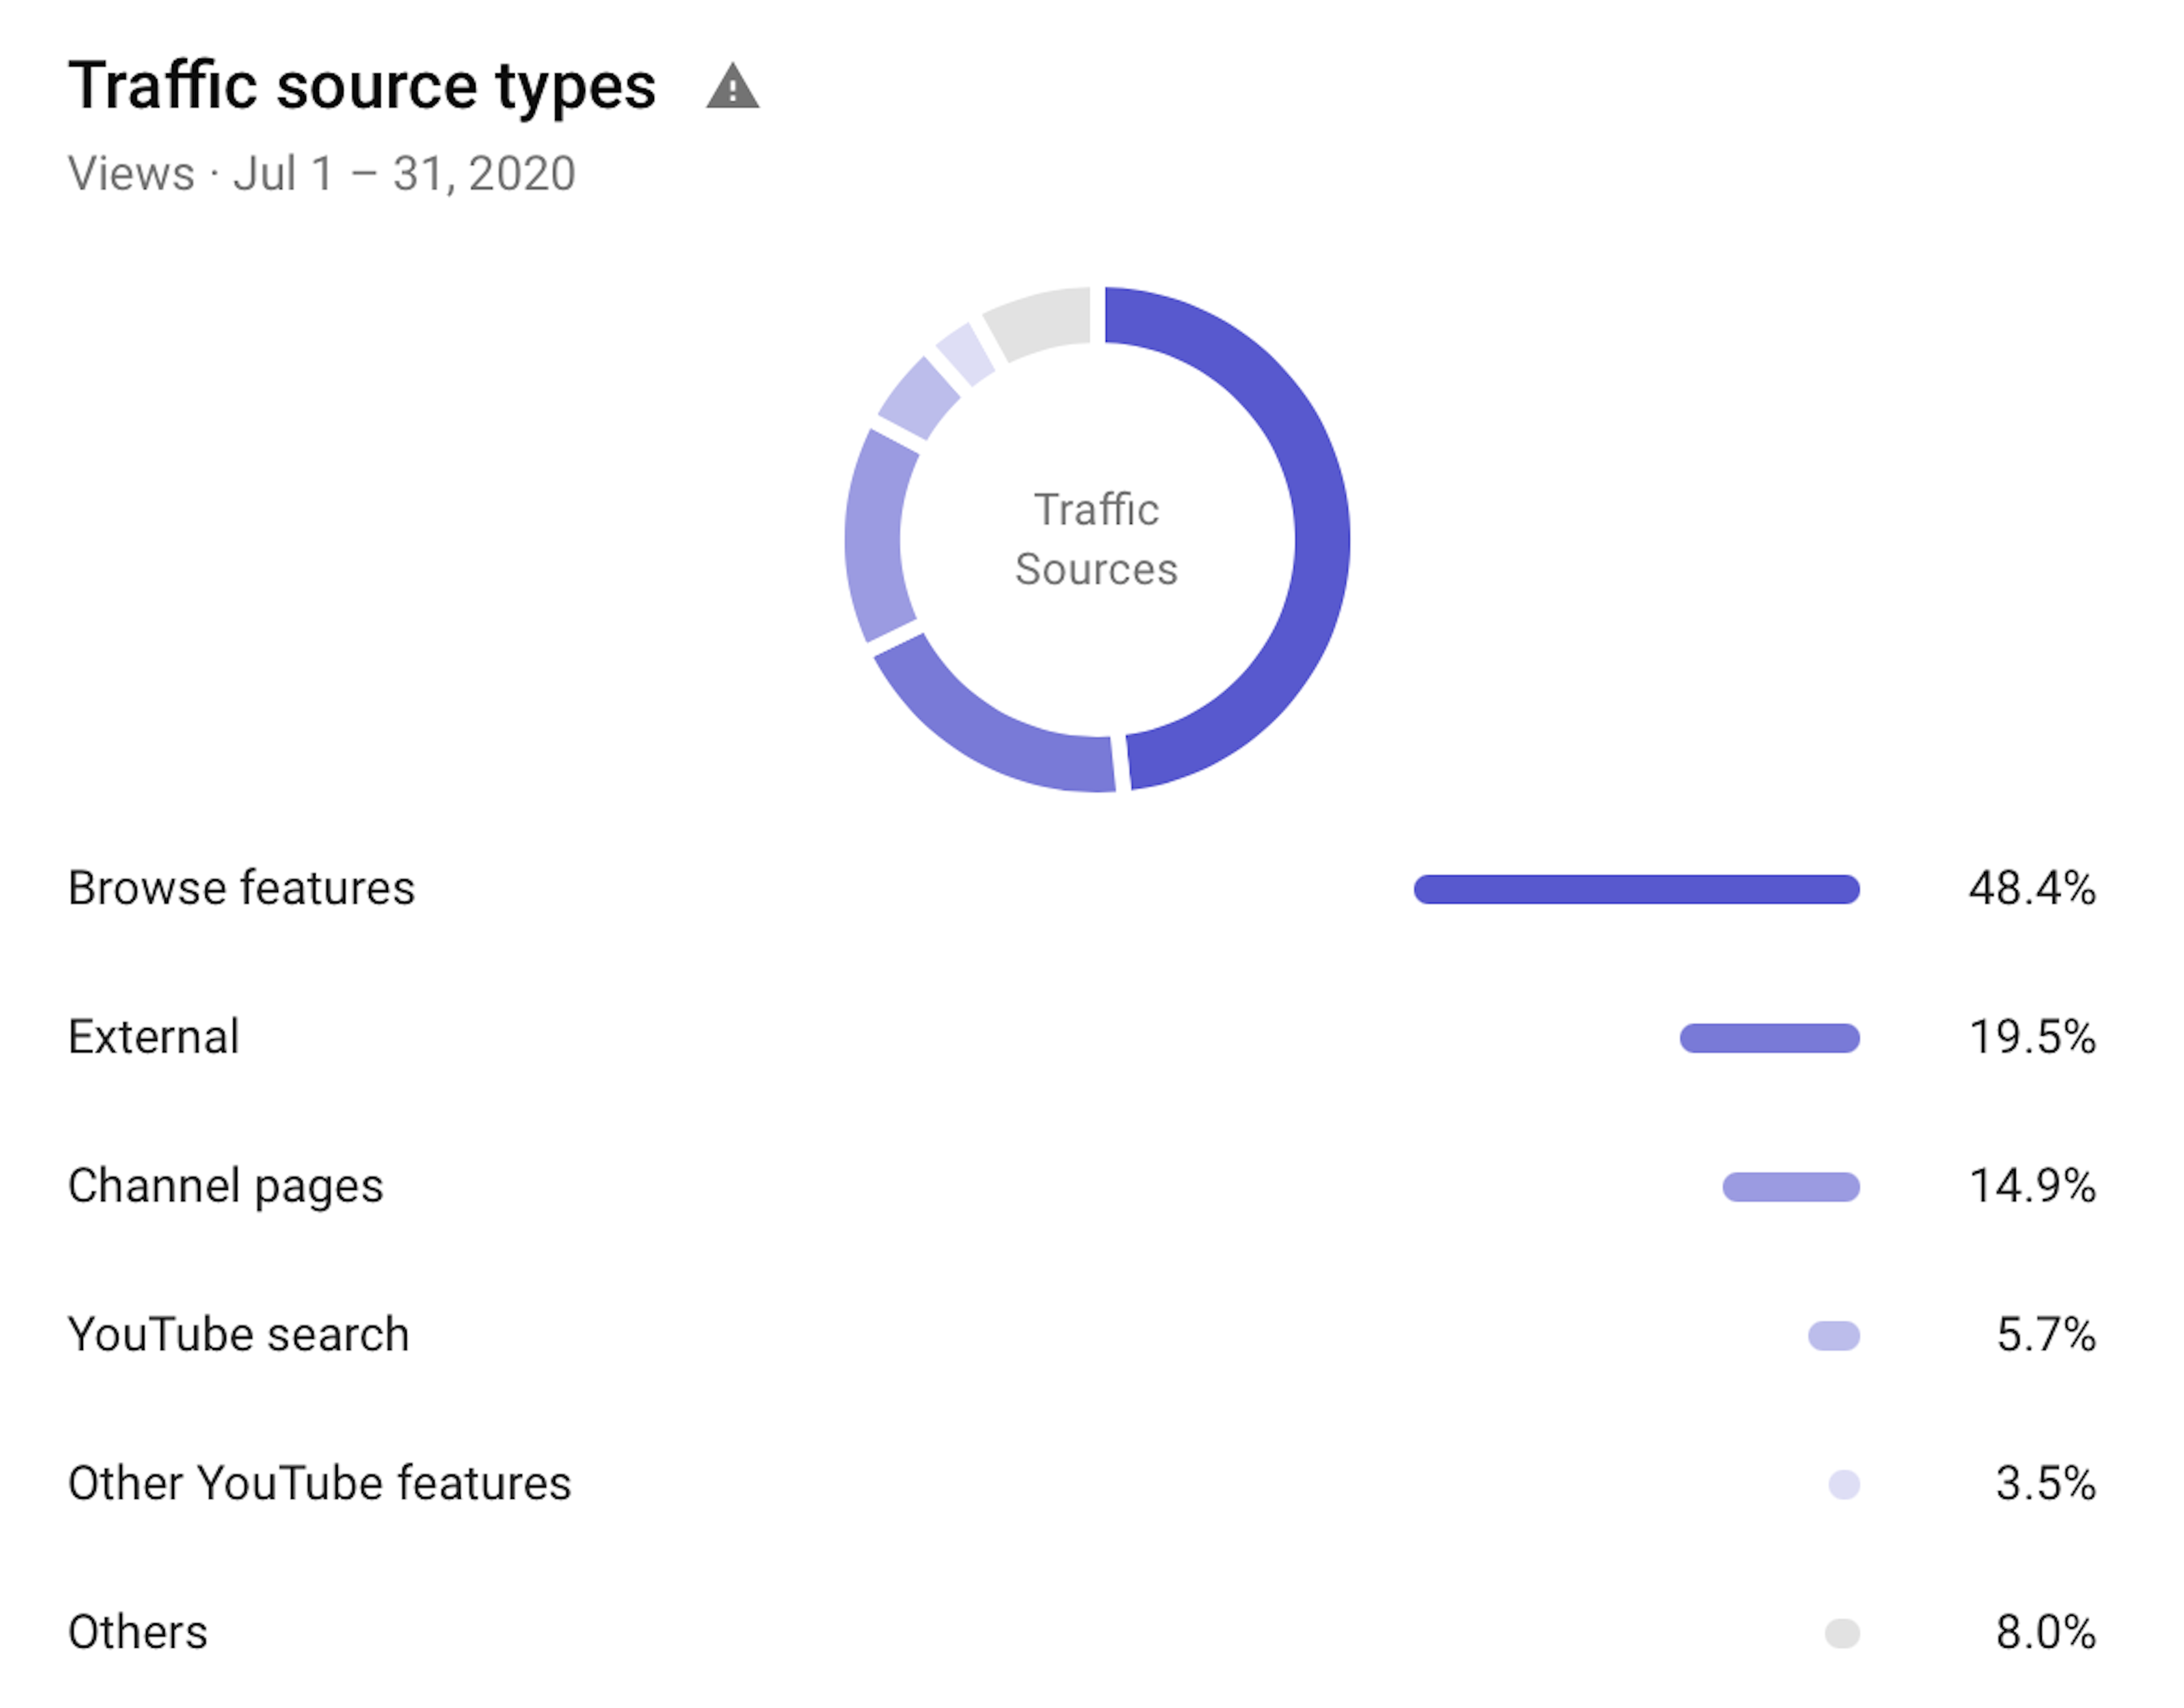Open Other YouTube features row
The image size is (2184, 1708).
pos(319,1483)
